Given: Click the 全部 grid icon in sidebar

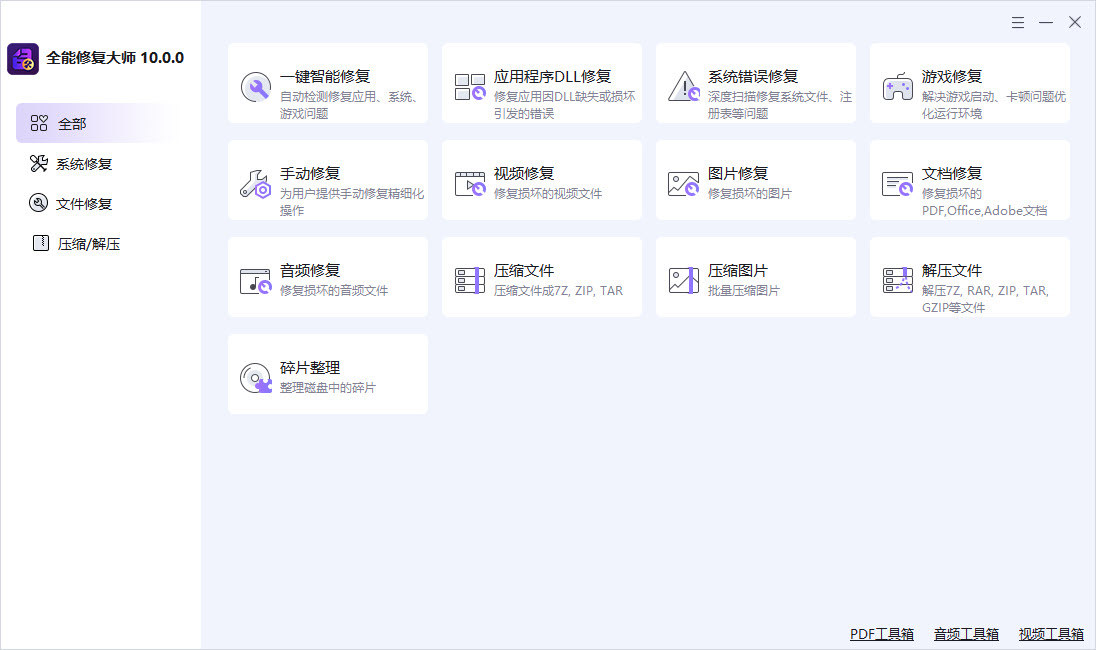Looking at the screenshot, I should [x=39, y=124].
